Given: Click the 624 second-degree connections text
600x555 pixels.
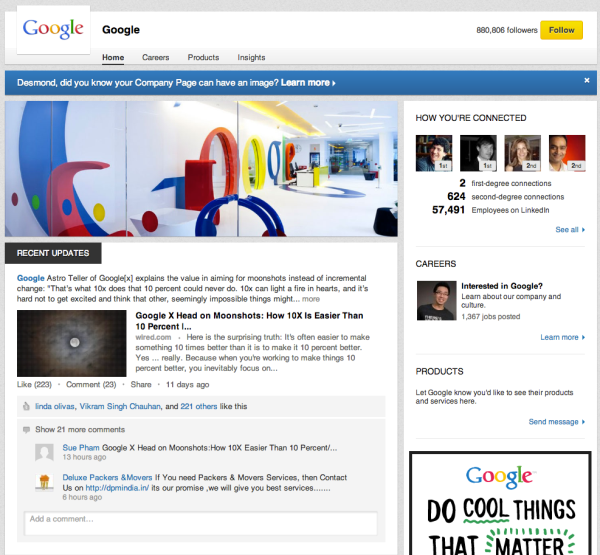Looking at the screenshot, I should coord(505,197).
